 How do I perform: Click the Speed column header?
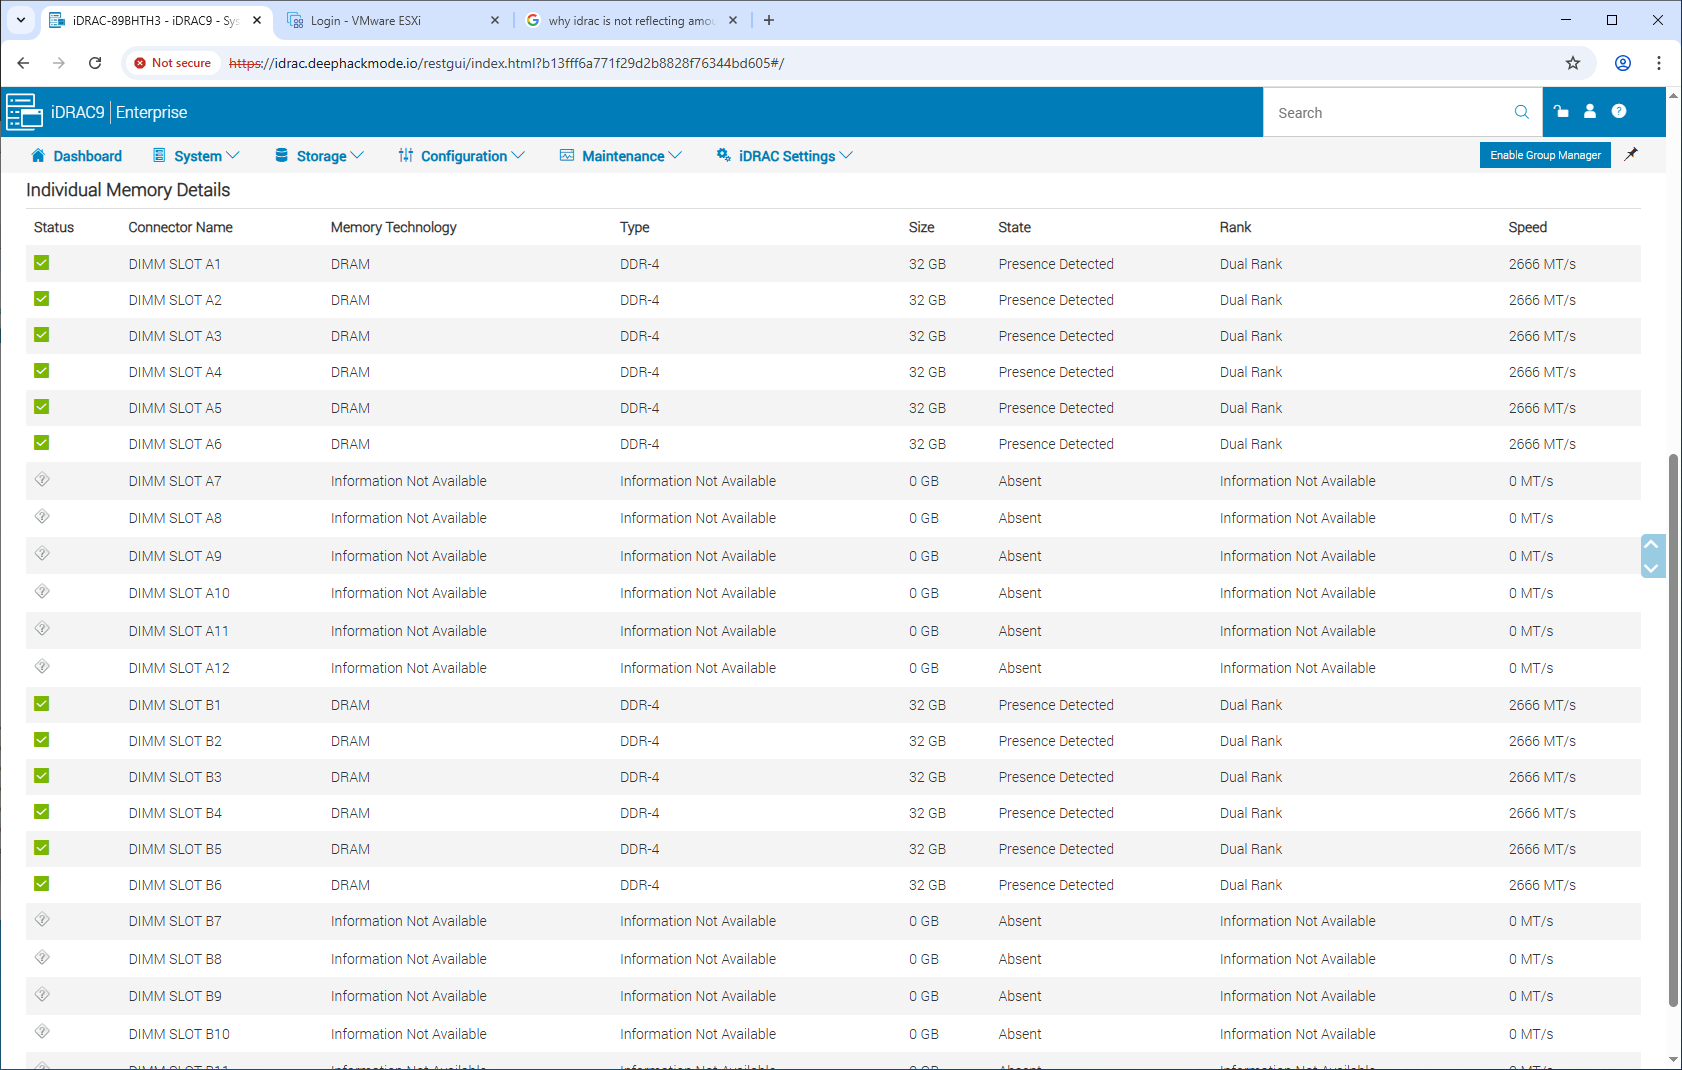click(1527, 227)
